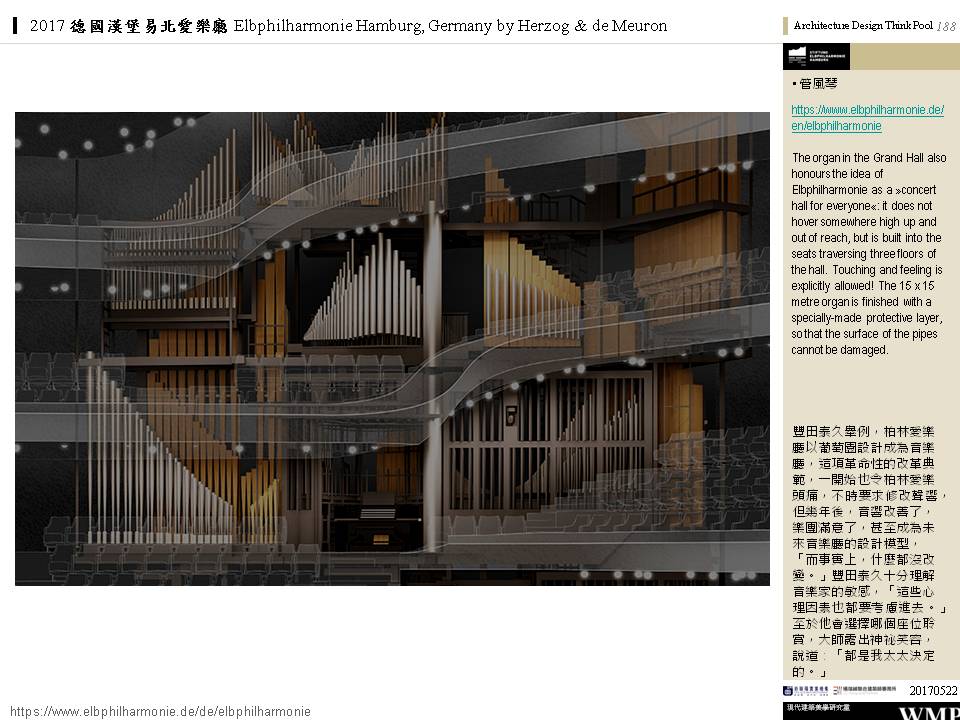Click the black vertical bar before the slide title
960x720 pixels.
click(x=16, y=25)
